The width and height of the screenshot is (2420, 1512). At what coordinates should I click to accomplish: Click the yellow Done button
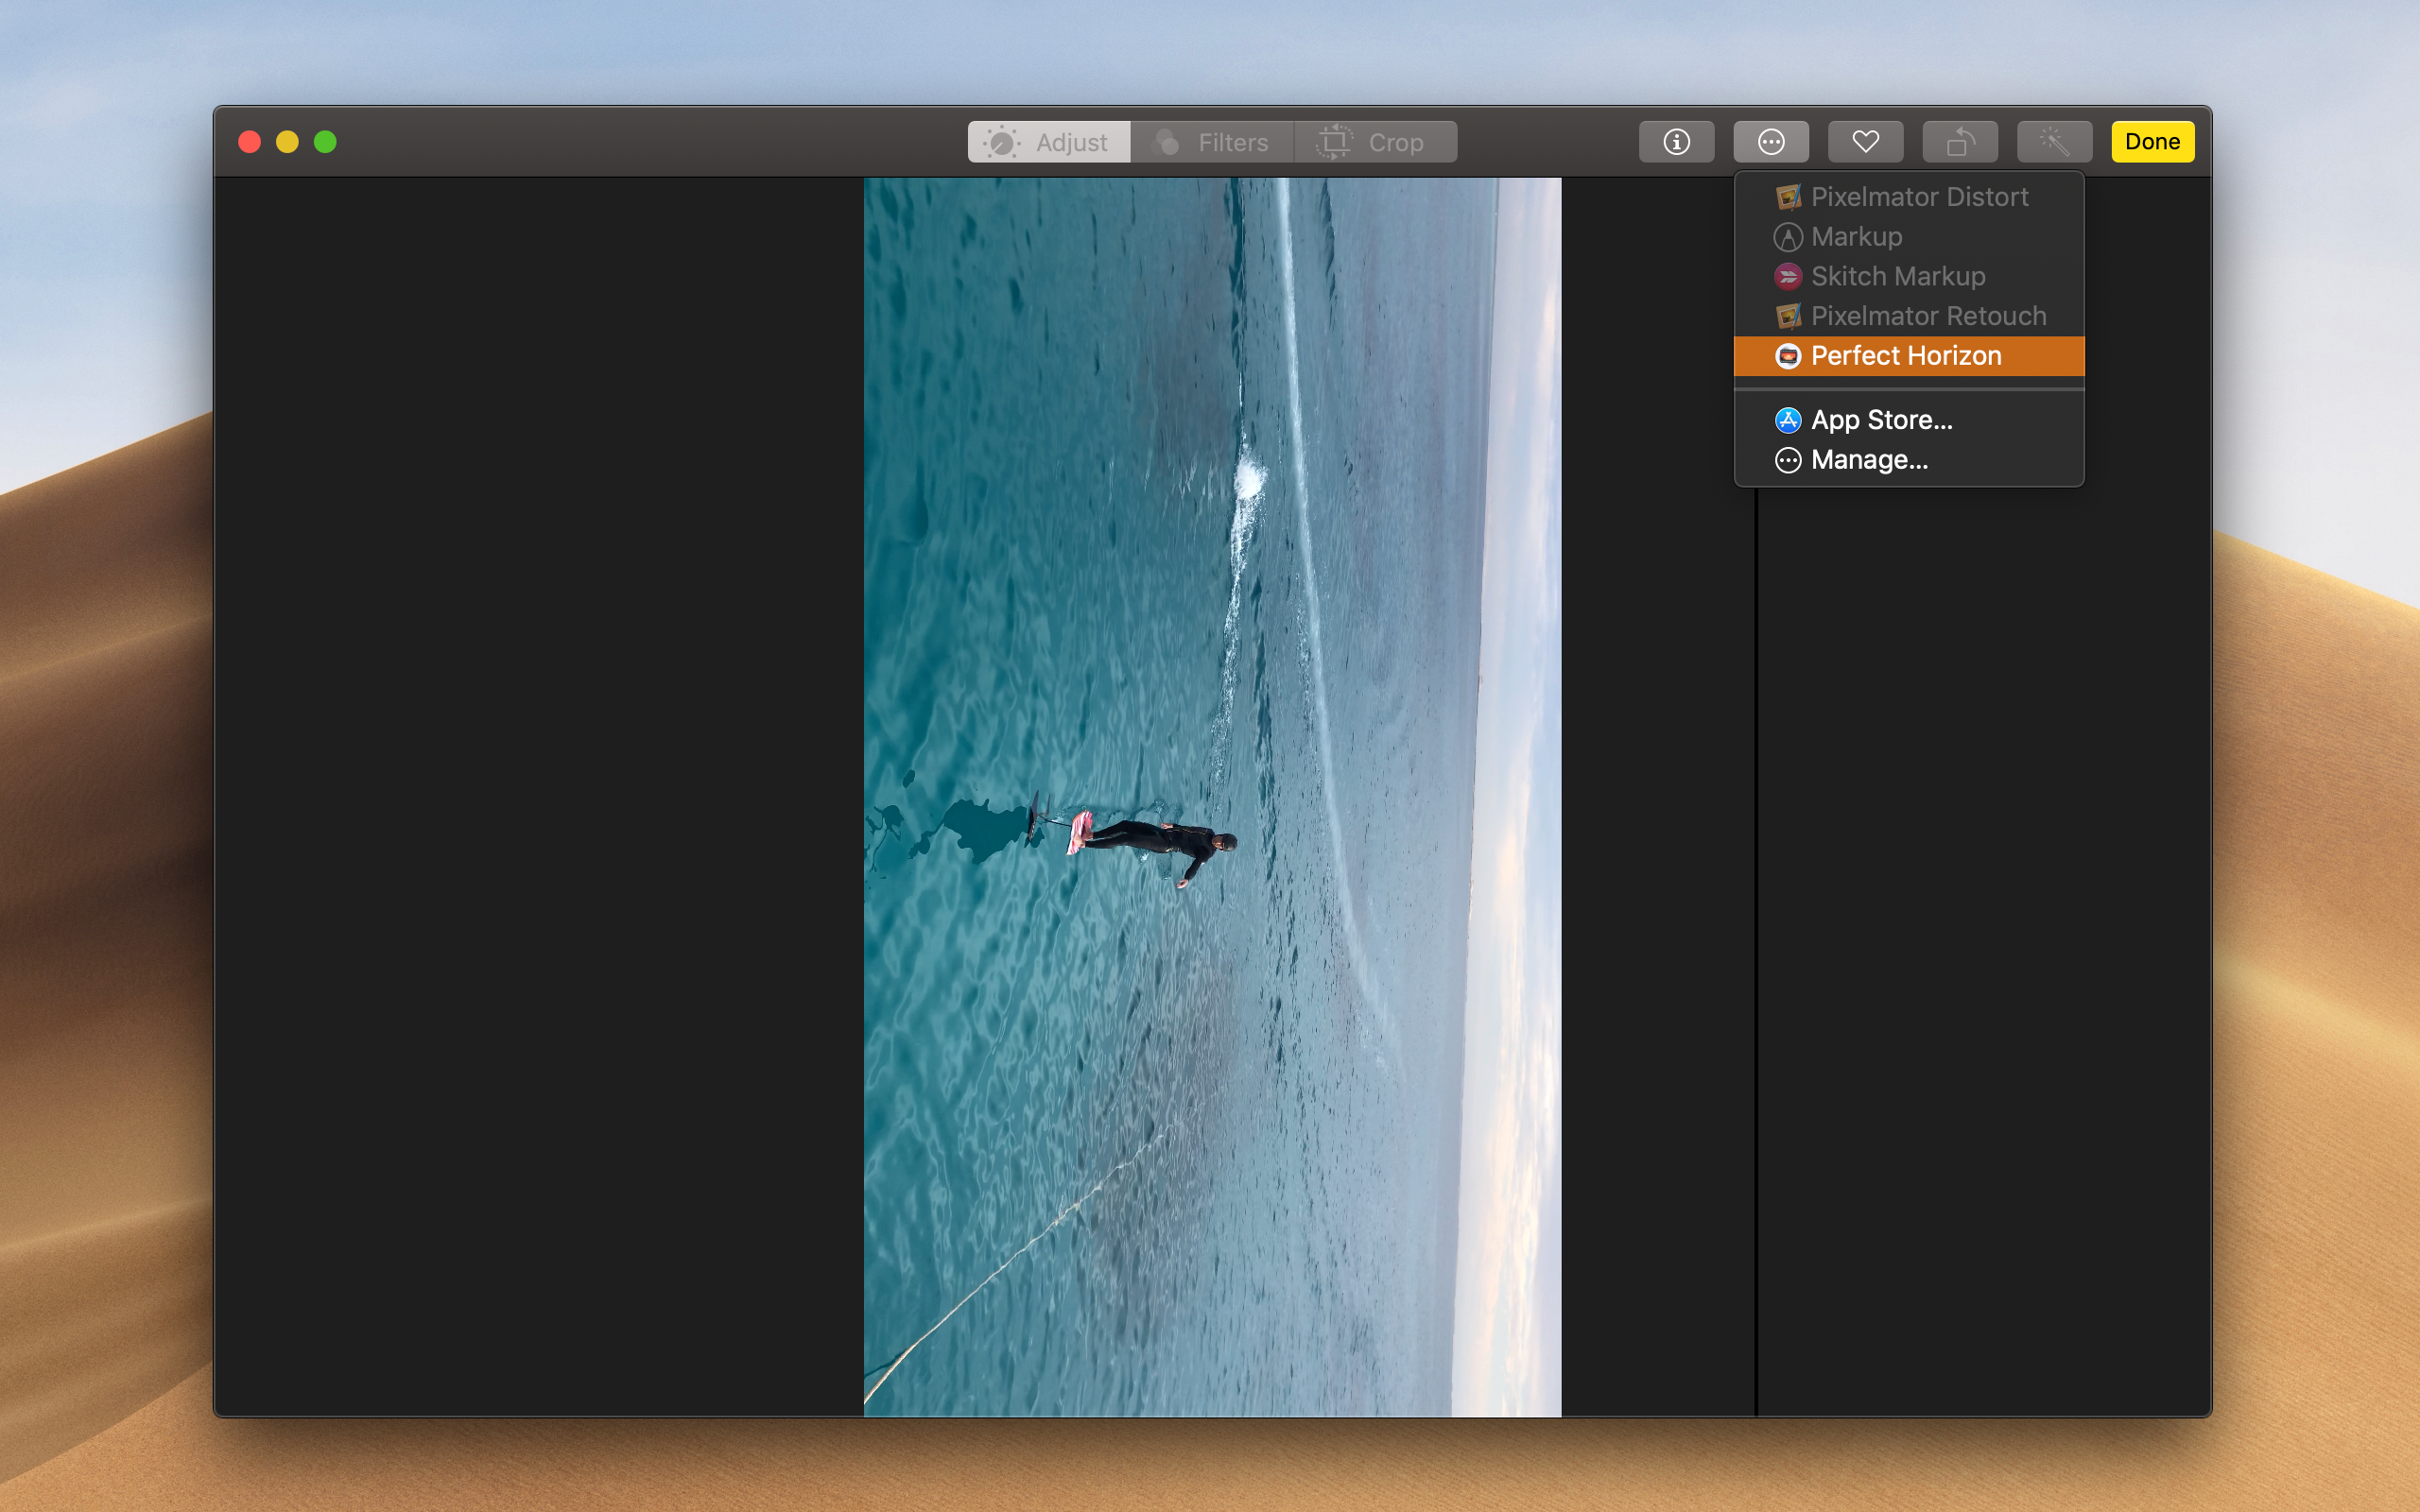(x=2152, y=142)
